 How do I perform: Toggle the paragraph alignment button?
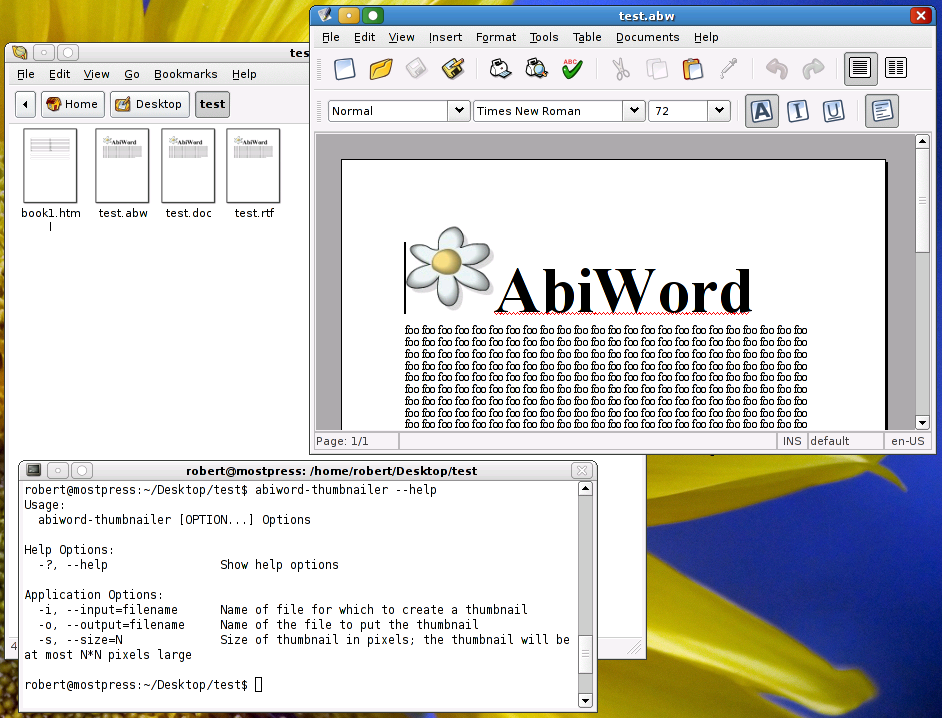coord(882,111)
